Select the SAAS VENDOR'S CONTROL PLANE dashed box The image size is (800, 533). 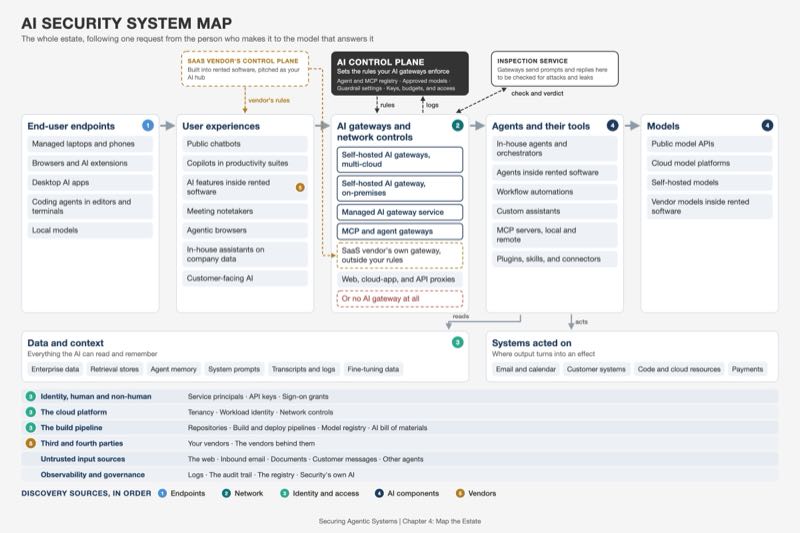pos(245,68)
